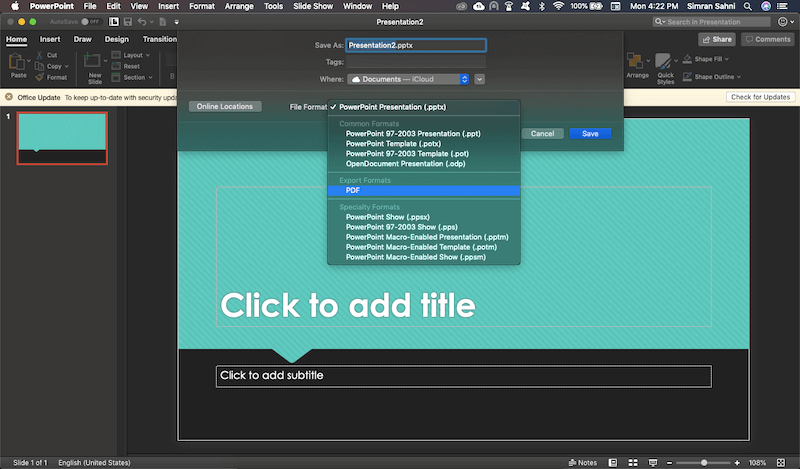Image resolution: width=800 pixels, height=469 pixels.
Task: Open the Undo history dropdown arrow
Action: pyautogui.click(x=152, y=22)
